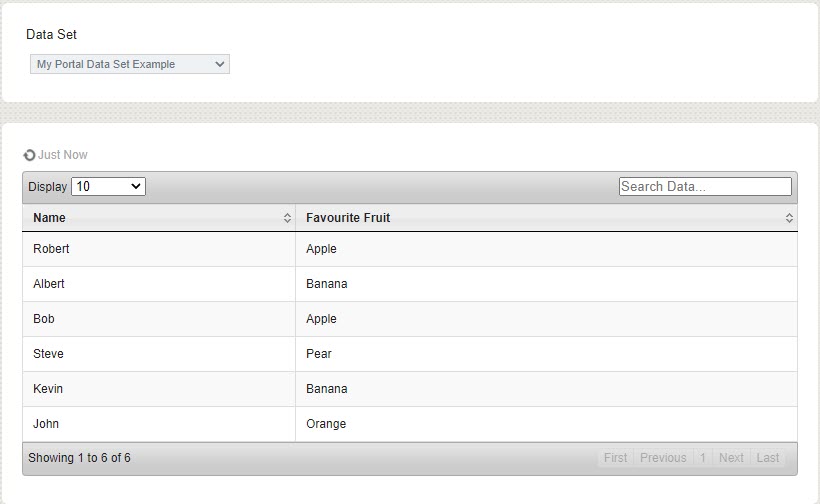
Task: Click the Display label
Action: pos(48,187)
